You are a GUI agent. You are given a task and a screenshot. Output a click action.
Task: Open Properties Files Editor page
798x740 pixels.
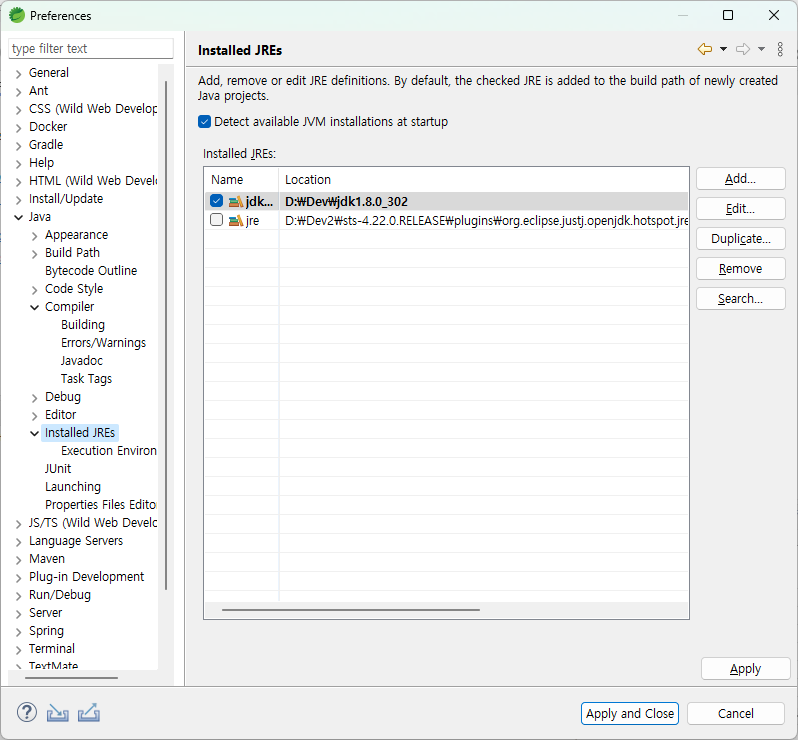pos(101,505)
